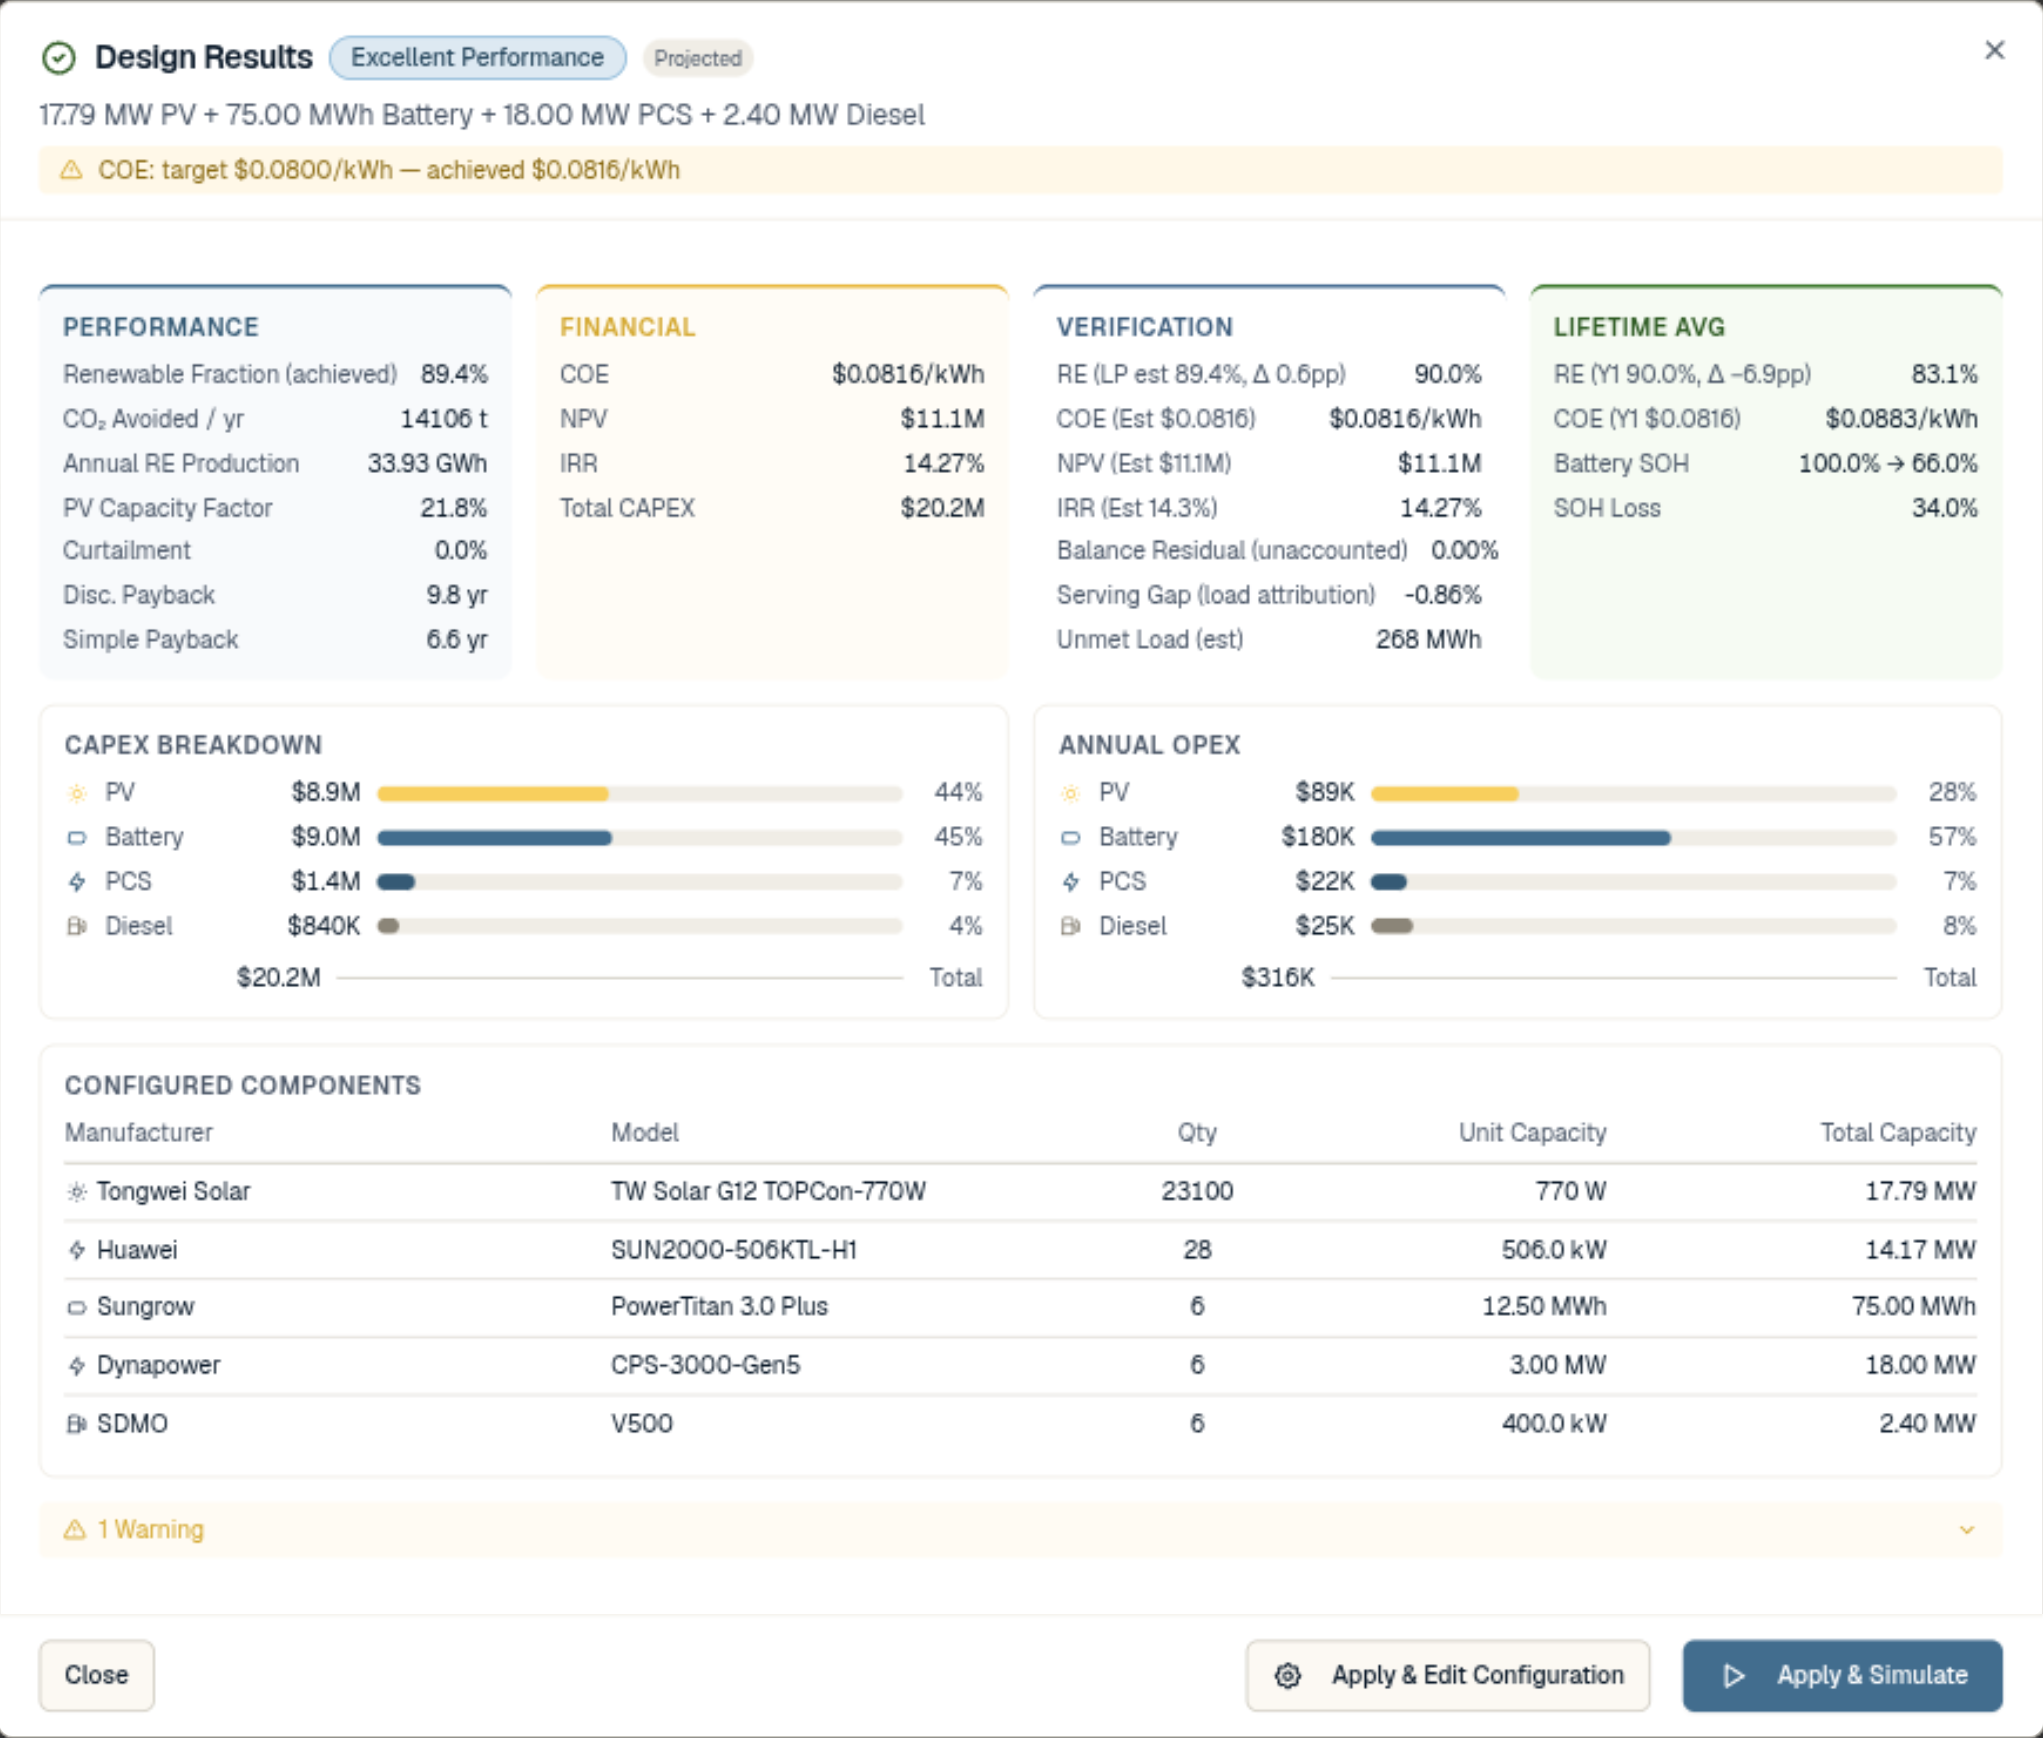Click the 75.00 MWh total capacity value
This screenshot has width=2043, height=1738.
point(1914,1307)
